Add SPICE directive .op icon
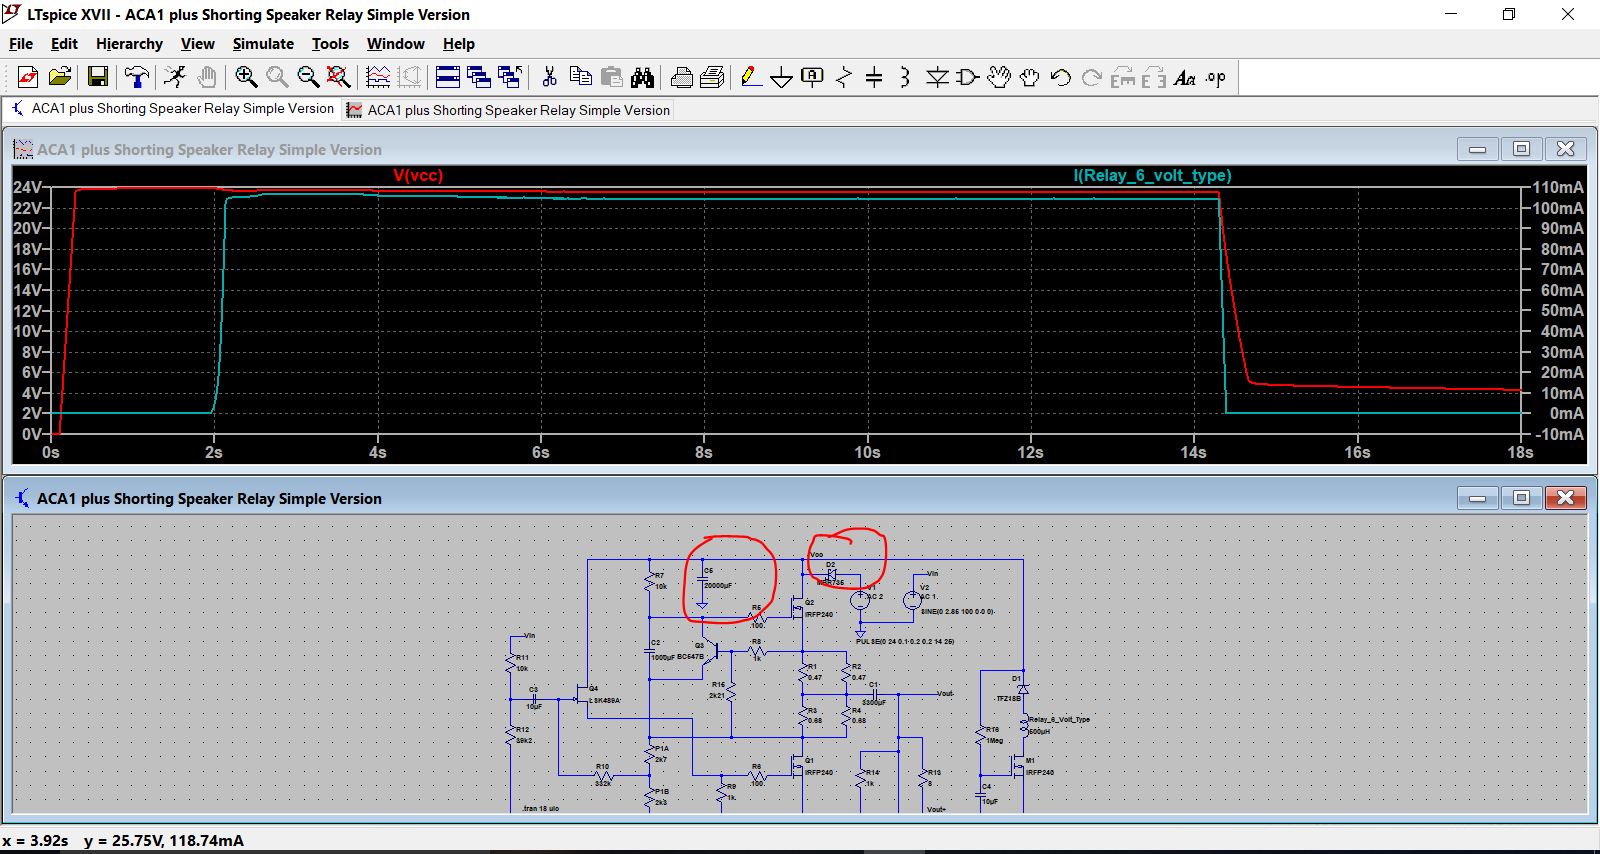The image size is (1600, 854). tap(1216, 77)
